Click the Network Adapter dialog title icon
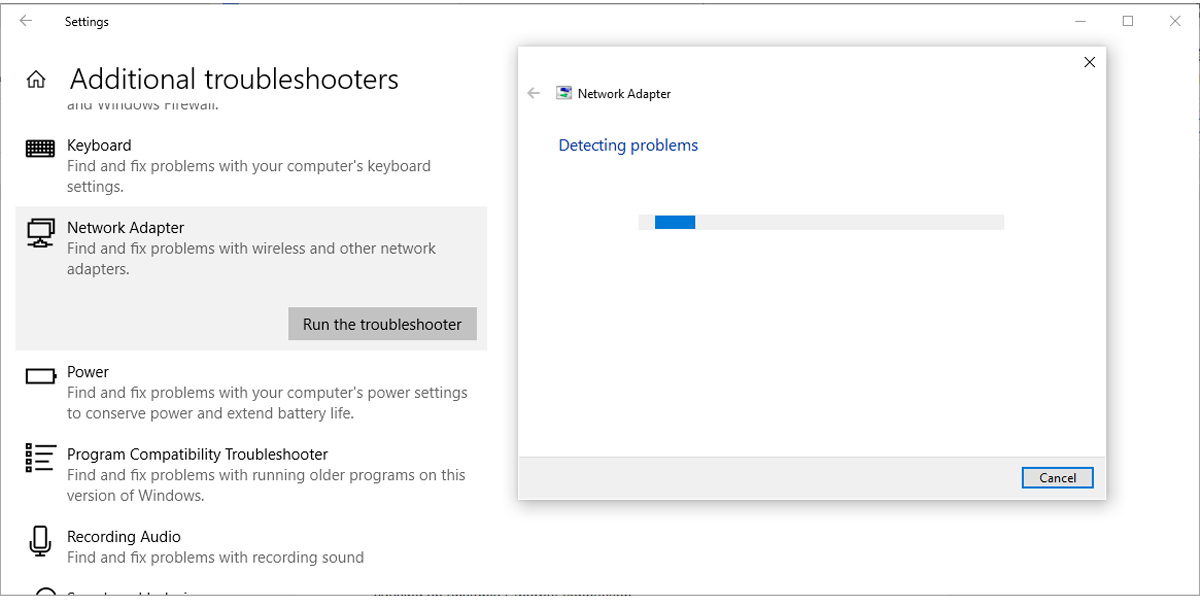The width and height of the screenshot is (1200, 600). pyautogui.click(x=564, y=93)
